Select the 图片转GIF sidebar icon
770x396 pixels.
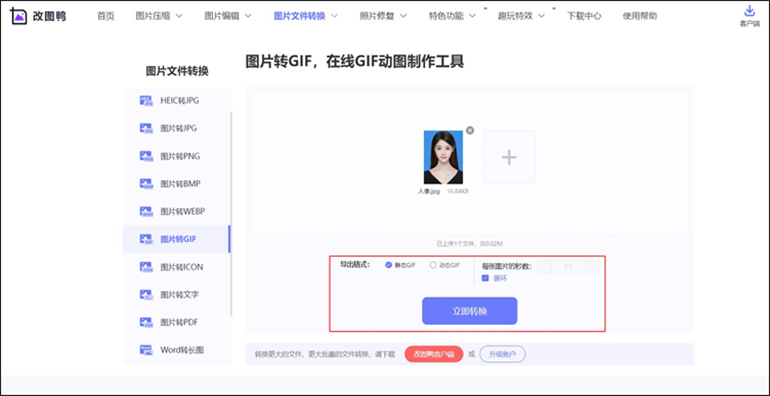point(146,239)
